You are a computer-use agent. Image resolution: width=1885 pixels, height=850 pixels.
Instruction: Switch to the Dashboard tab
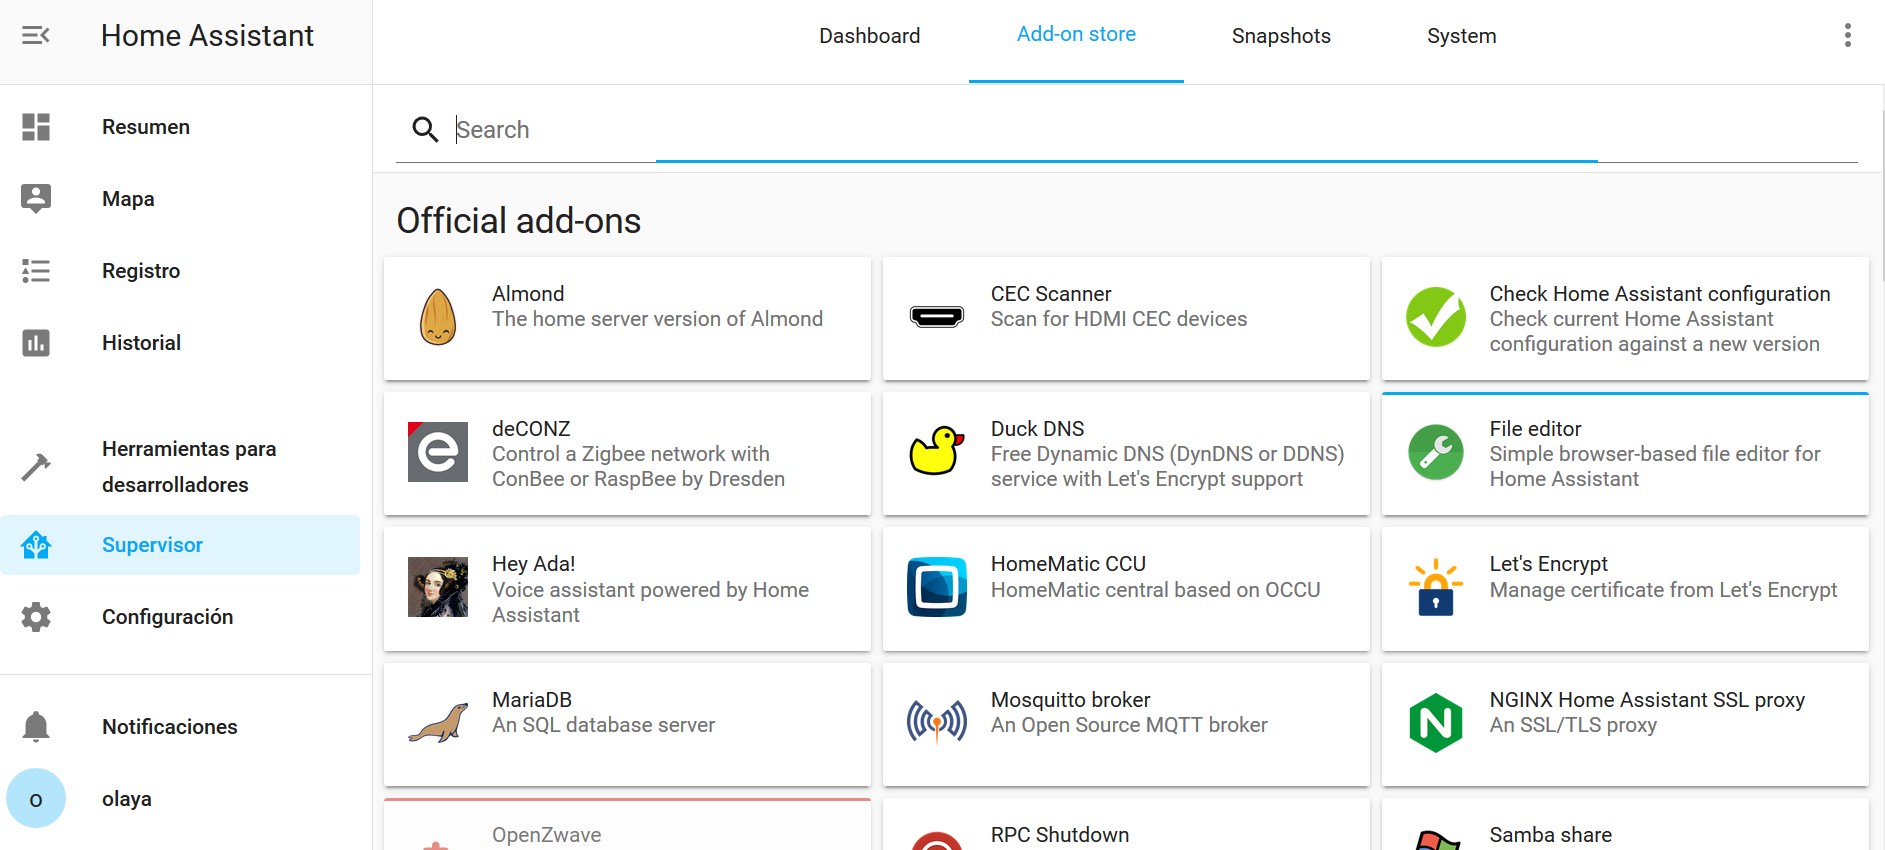point(870,36)
